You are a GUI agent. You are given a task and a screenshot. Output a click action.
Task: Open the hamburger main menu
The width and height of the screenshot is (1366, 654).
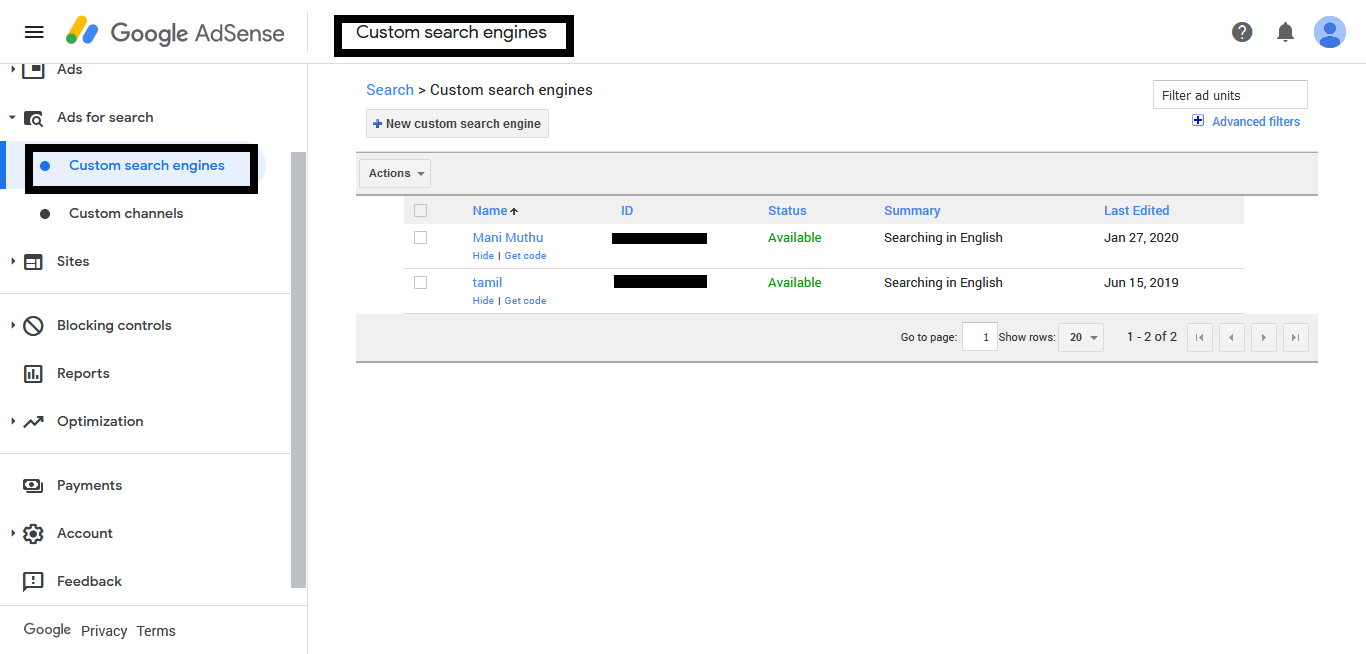coord(34,32)
